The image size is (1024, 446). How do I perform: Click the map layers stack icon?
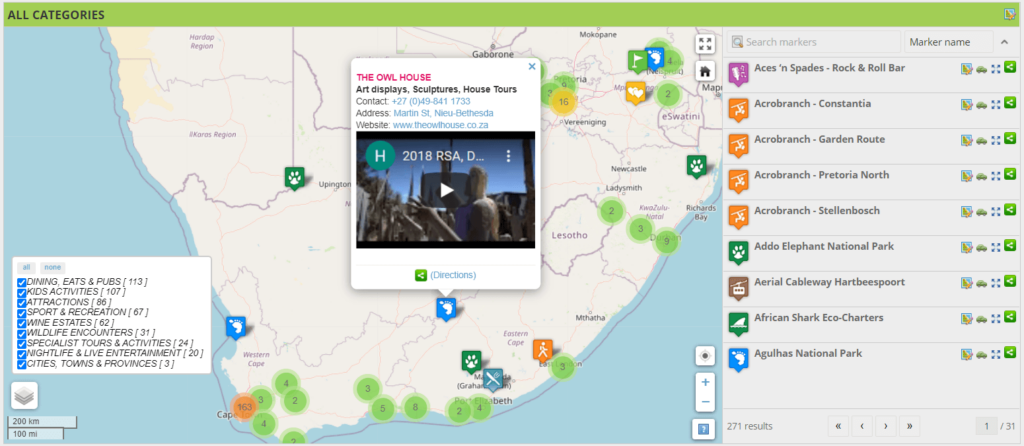25,396
